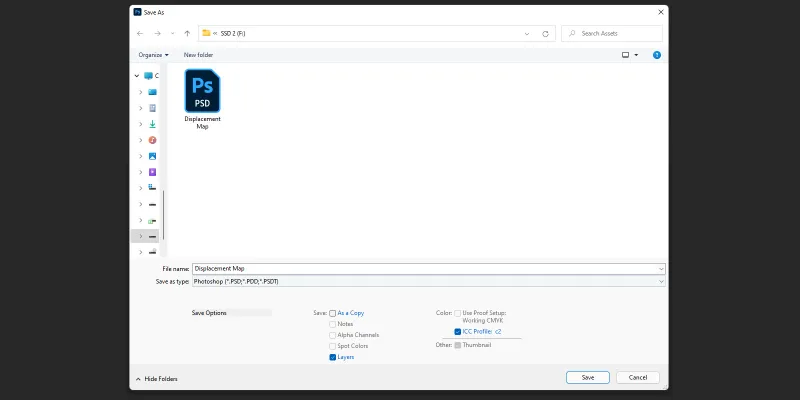Close the Save As dialog
Viewport: 800px width, 400px height.
661,12
